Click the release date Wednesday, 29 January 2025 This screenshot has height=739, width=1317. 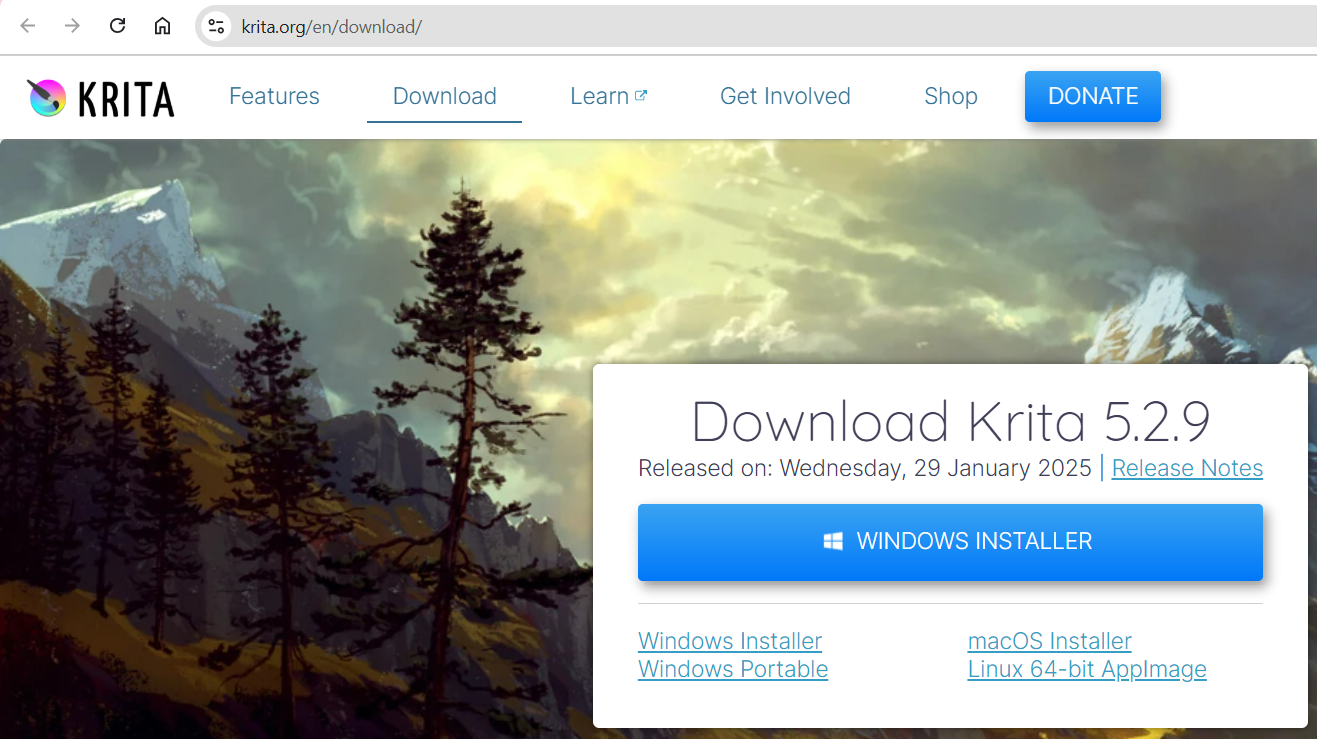point(936,468)
